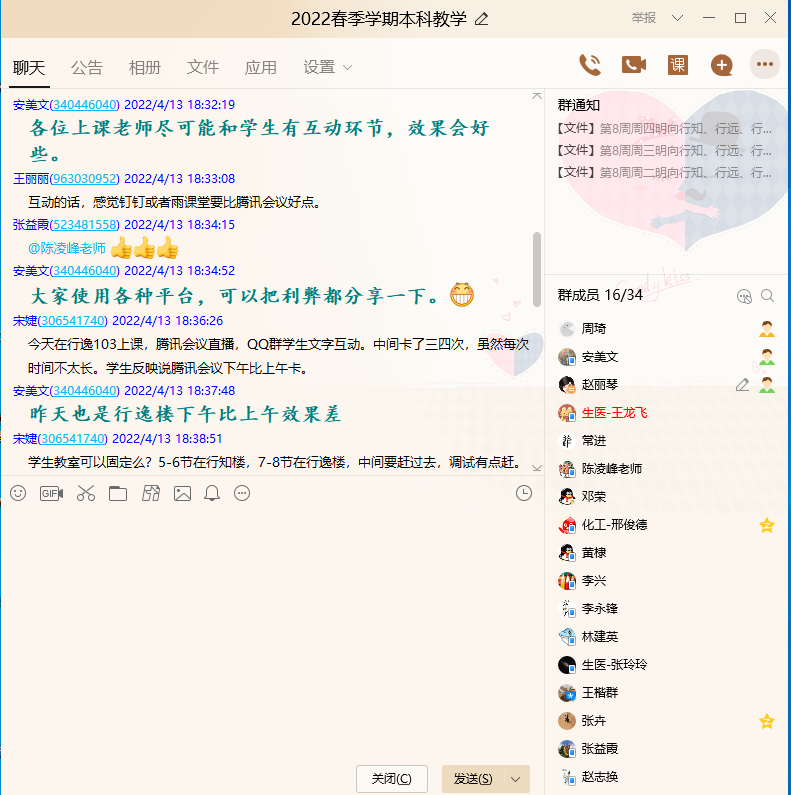Start a video call
Viewport: 791px width, 795px height.
click(633, 65)
